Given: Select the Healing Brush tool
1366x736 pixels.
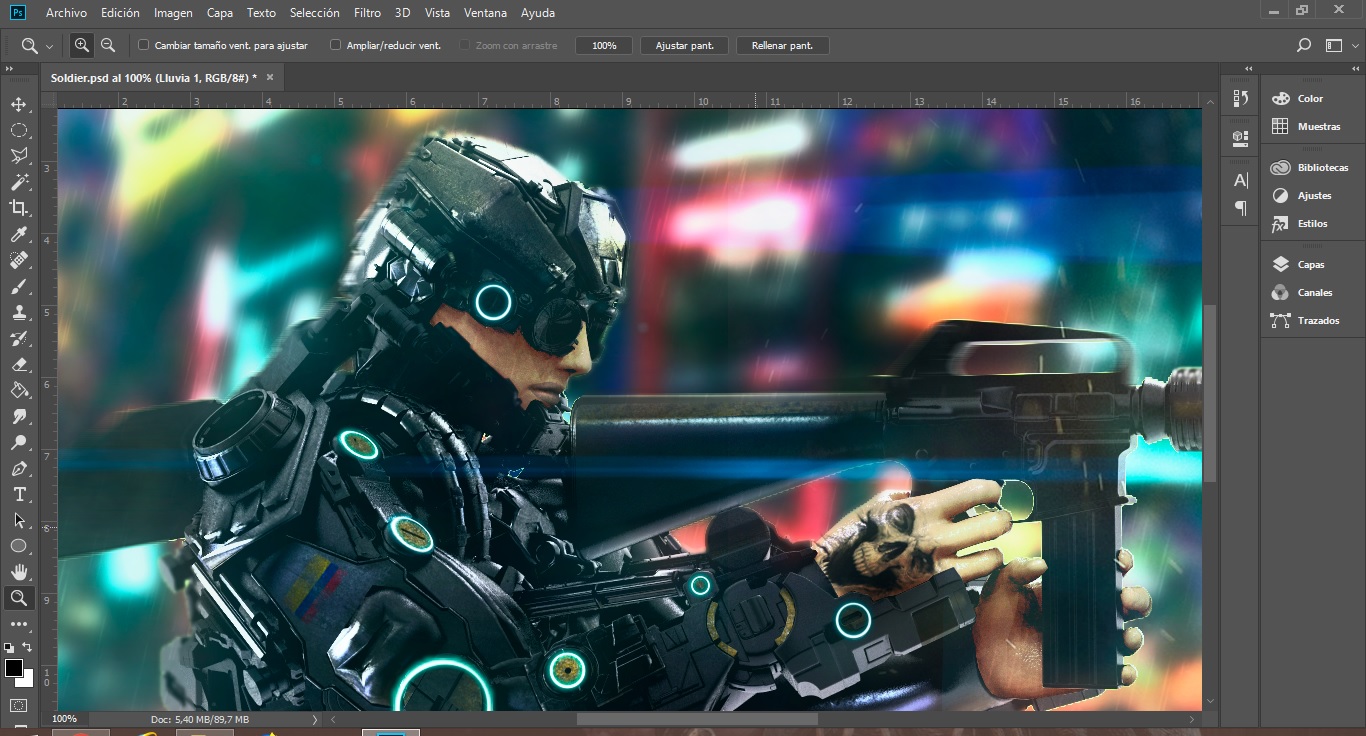Looking at the screenshot, I should (x=19, y=260).
